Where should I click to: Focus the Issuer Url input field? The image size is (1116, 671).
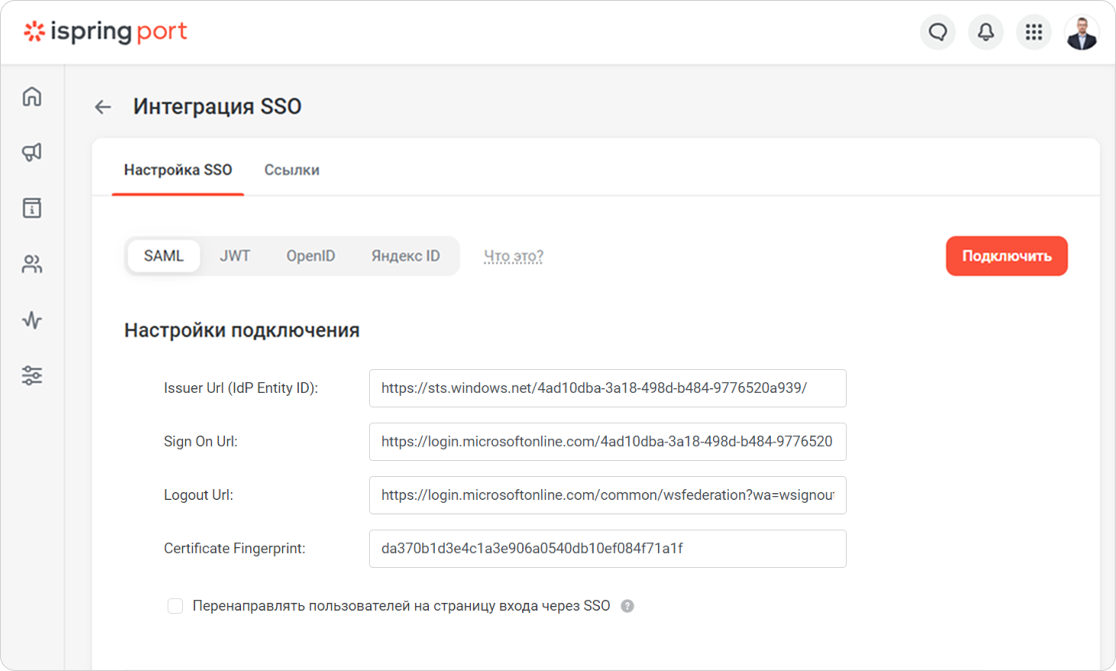[608, 389]
